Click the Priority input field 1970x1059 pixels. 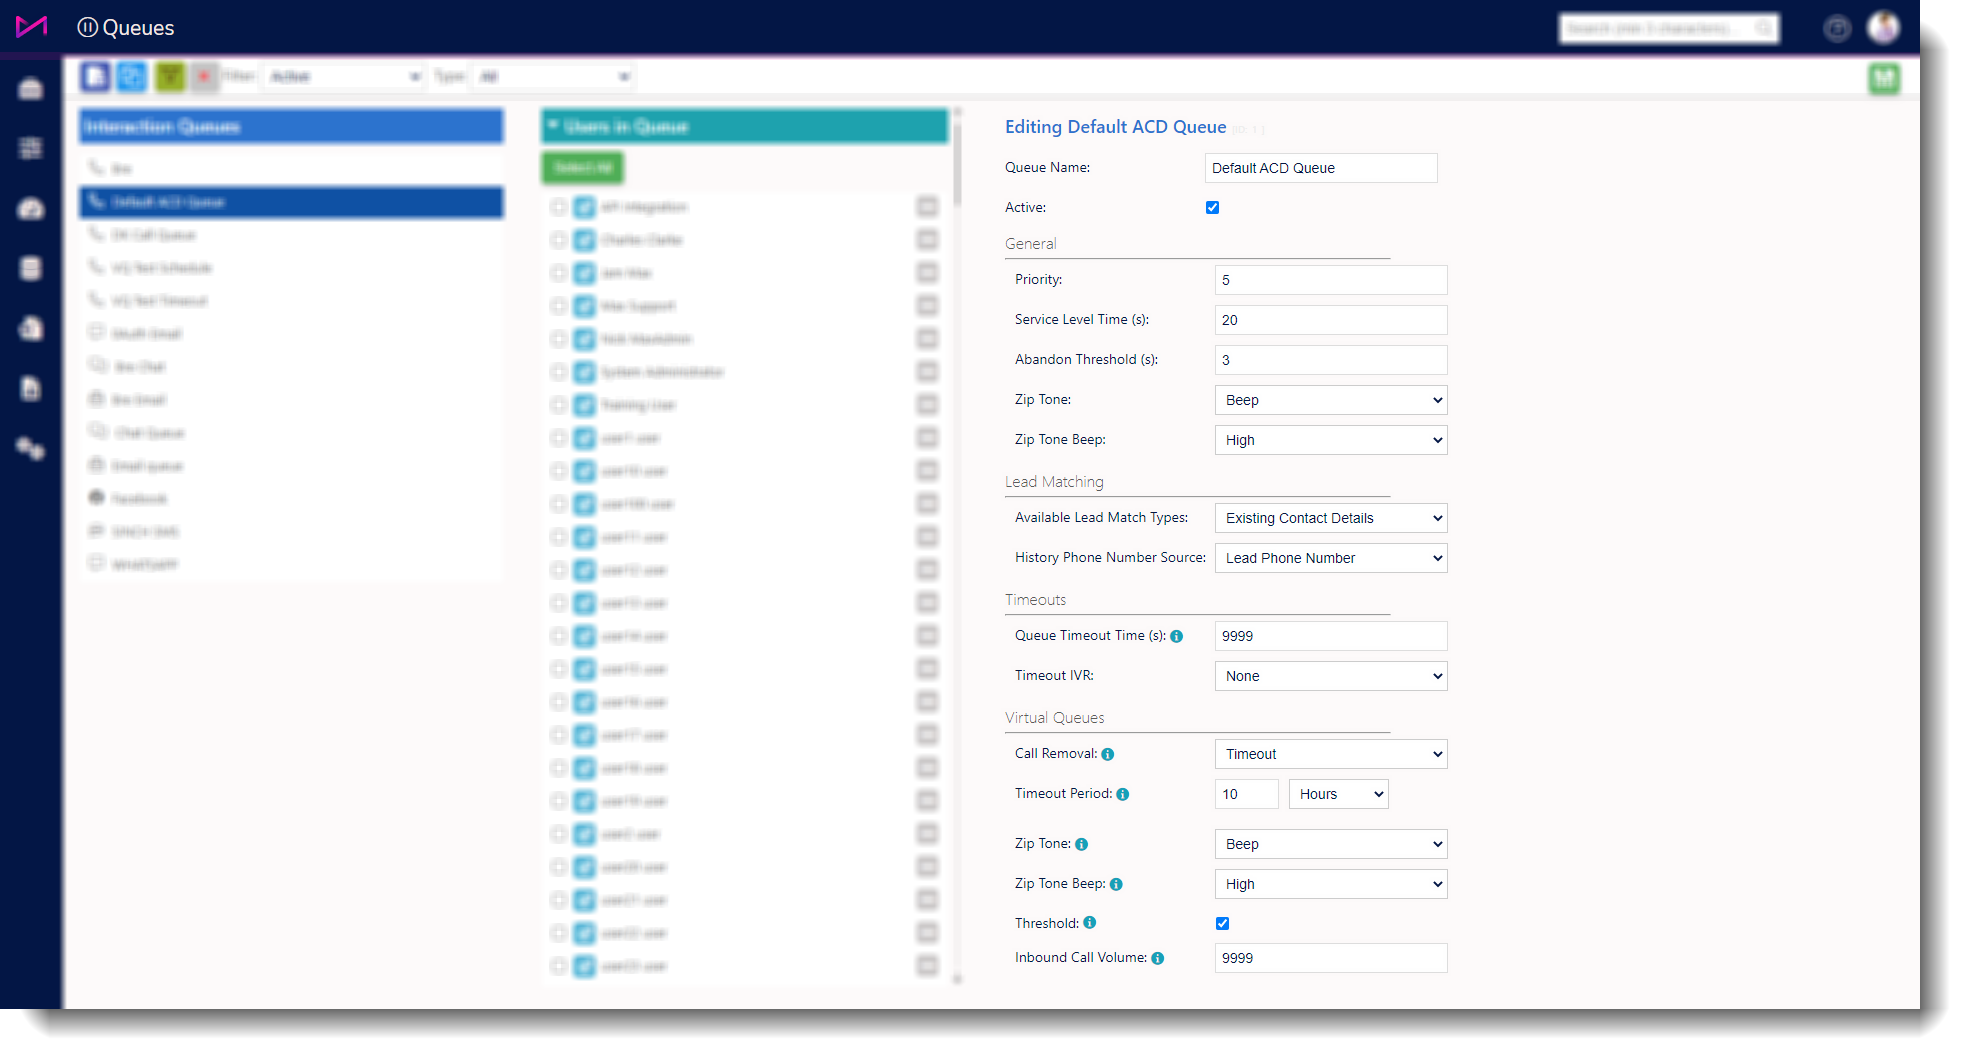tap(1331, 280)
